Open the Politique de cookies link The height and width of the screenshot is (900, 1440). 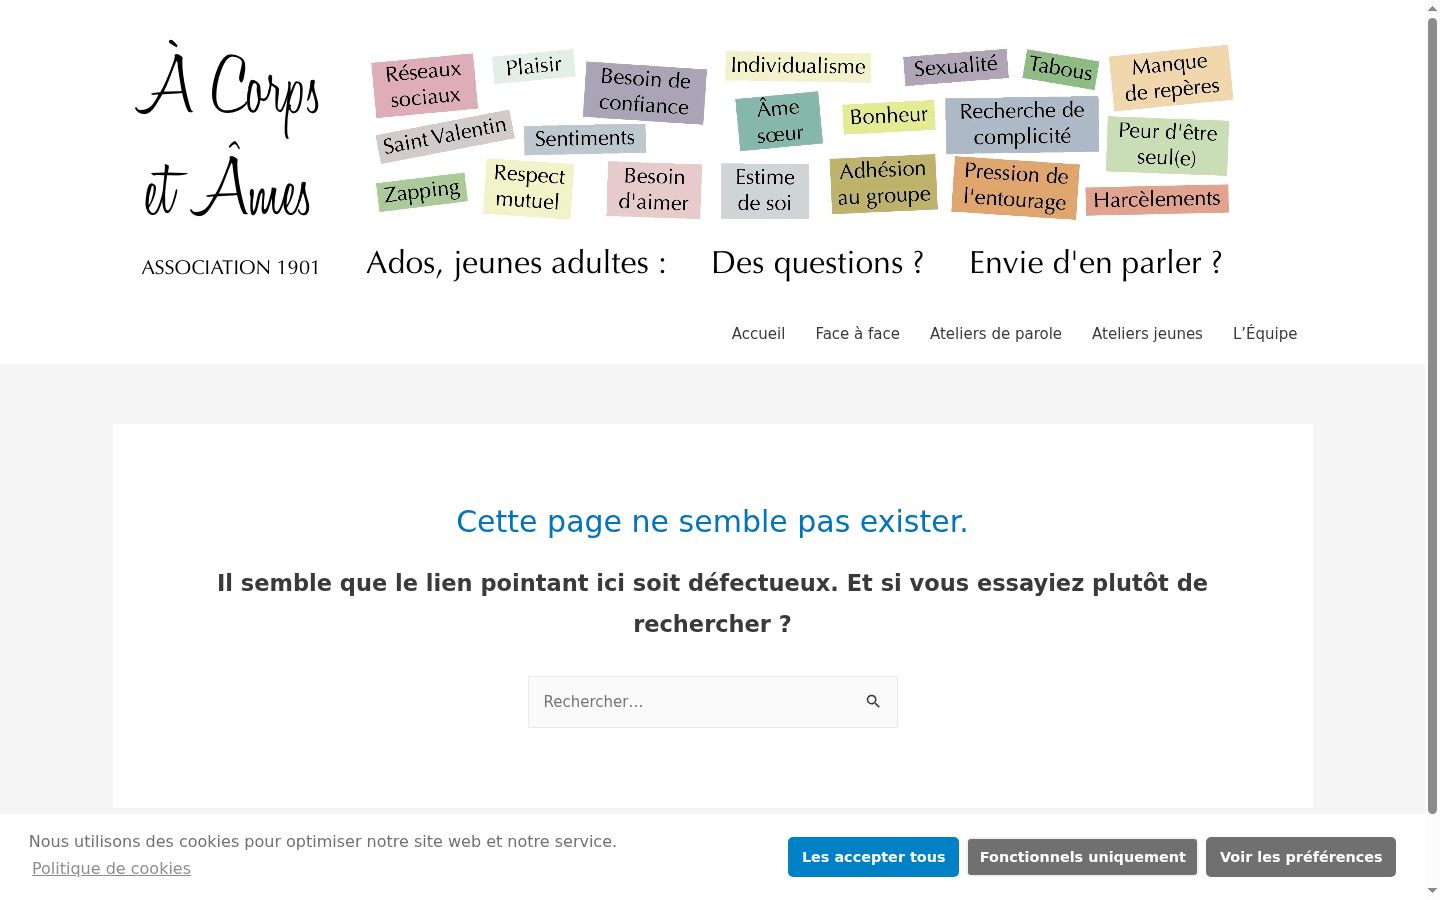[111, 869]
